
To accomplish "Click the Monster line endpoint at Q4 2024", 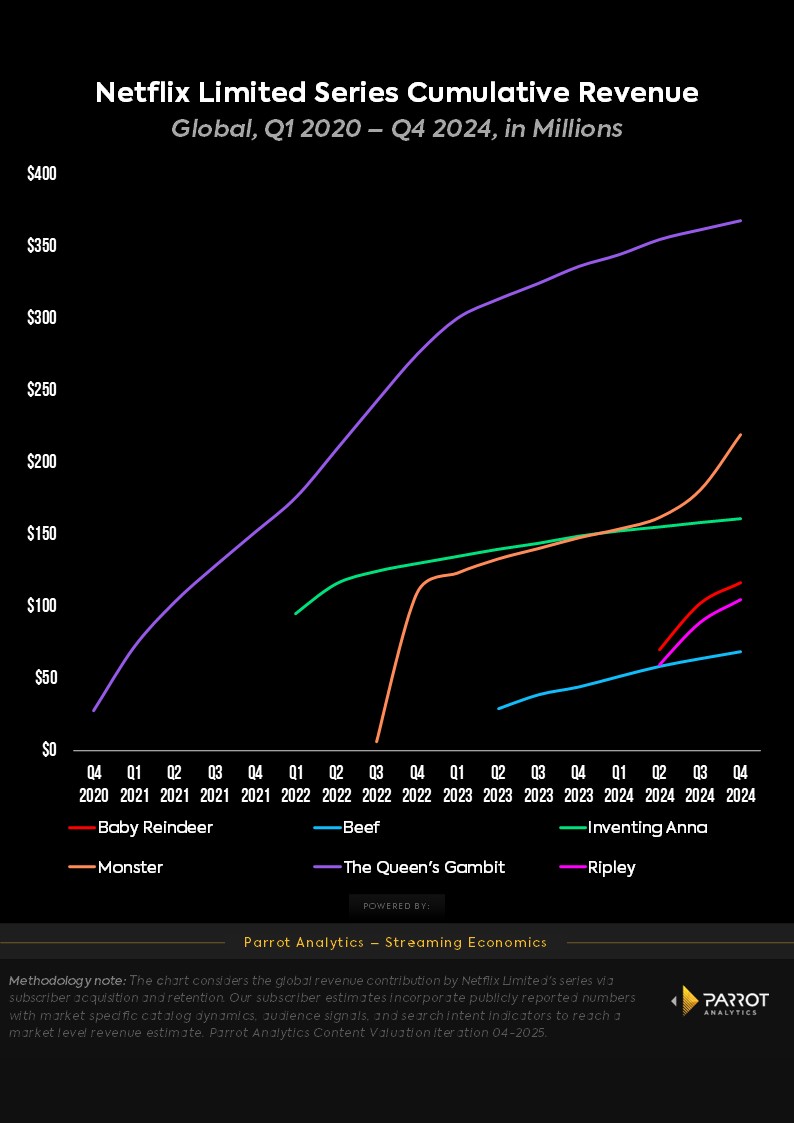I will [x=740, y=434].
